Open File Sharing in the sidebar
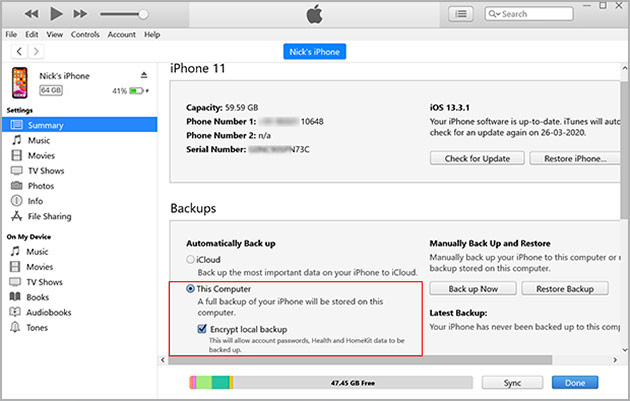 pyautogui.click(x=49, y=215)
